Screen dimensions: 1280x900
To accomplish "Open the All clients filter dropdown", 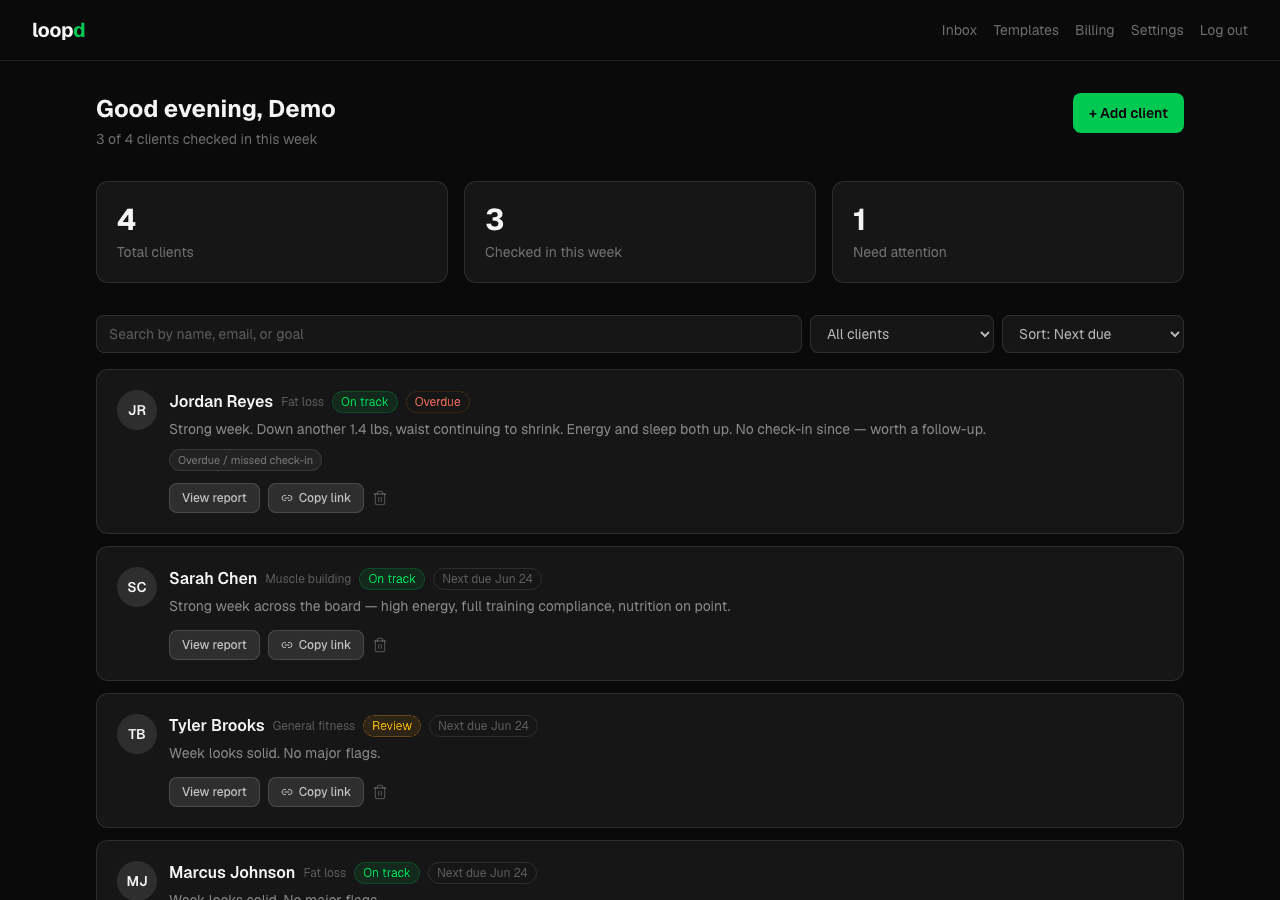I will (902, 334).
